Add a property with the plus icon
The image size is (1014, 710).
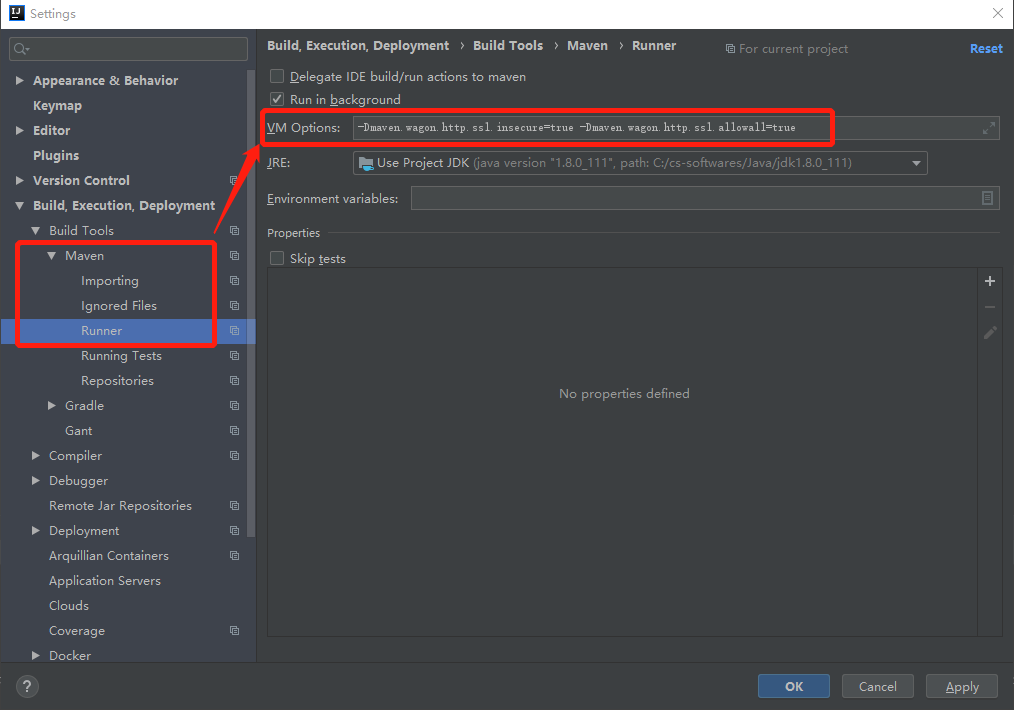coord(989,281)
